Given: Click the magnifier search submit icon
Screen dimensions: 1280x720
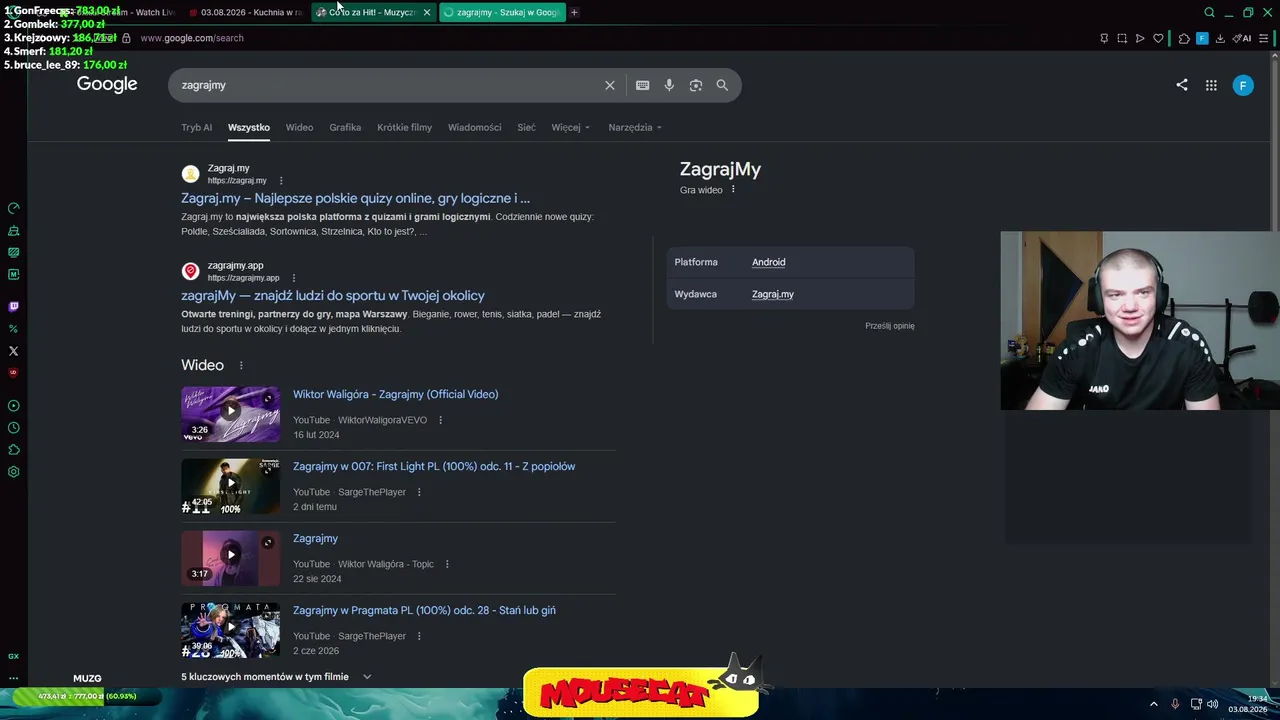Looking at the screenshot, I should tap(722, 85).
